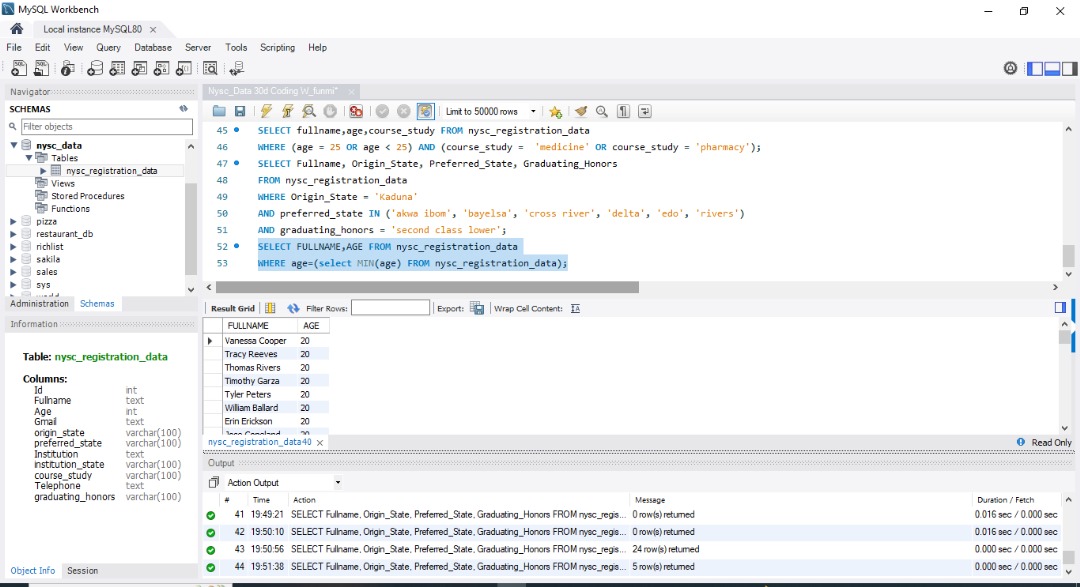Beautify the query with broom icon
Image resolution: width=1080 pixels, height=587 pixels.
coord(581,112)
